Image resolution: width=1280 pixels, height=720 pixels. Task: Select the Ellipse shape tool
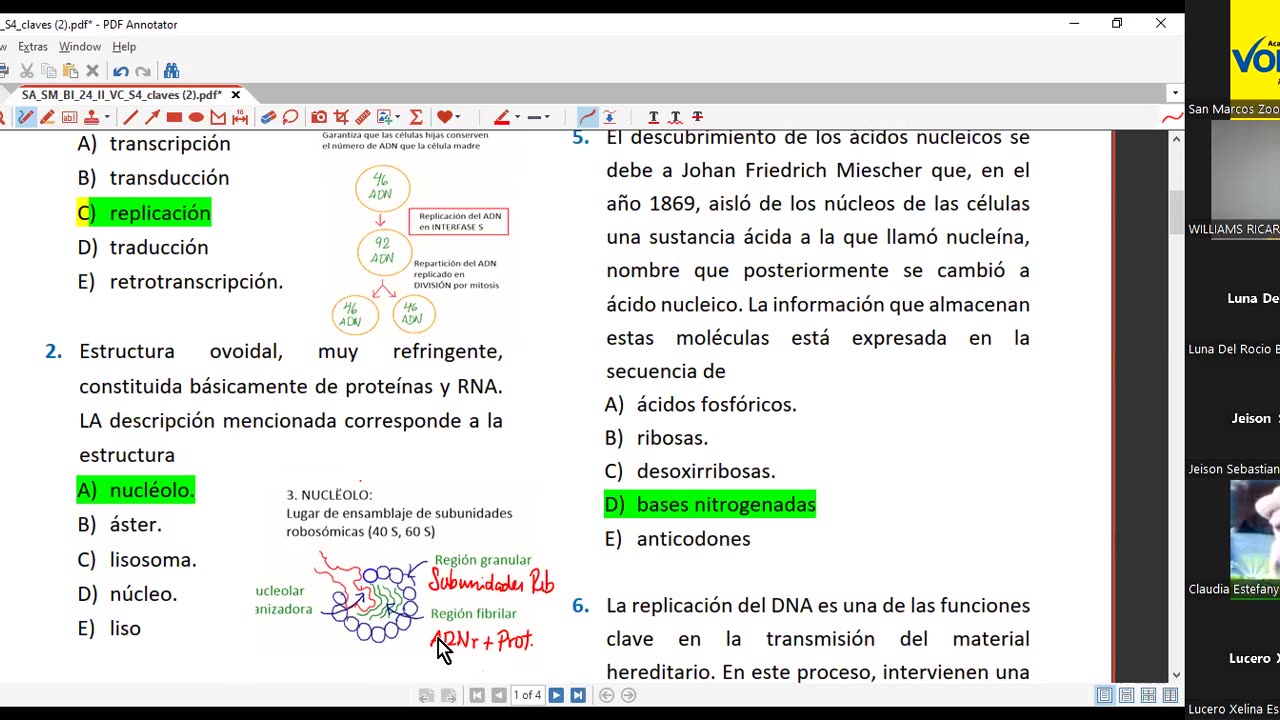tap(196, 117)
